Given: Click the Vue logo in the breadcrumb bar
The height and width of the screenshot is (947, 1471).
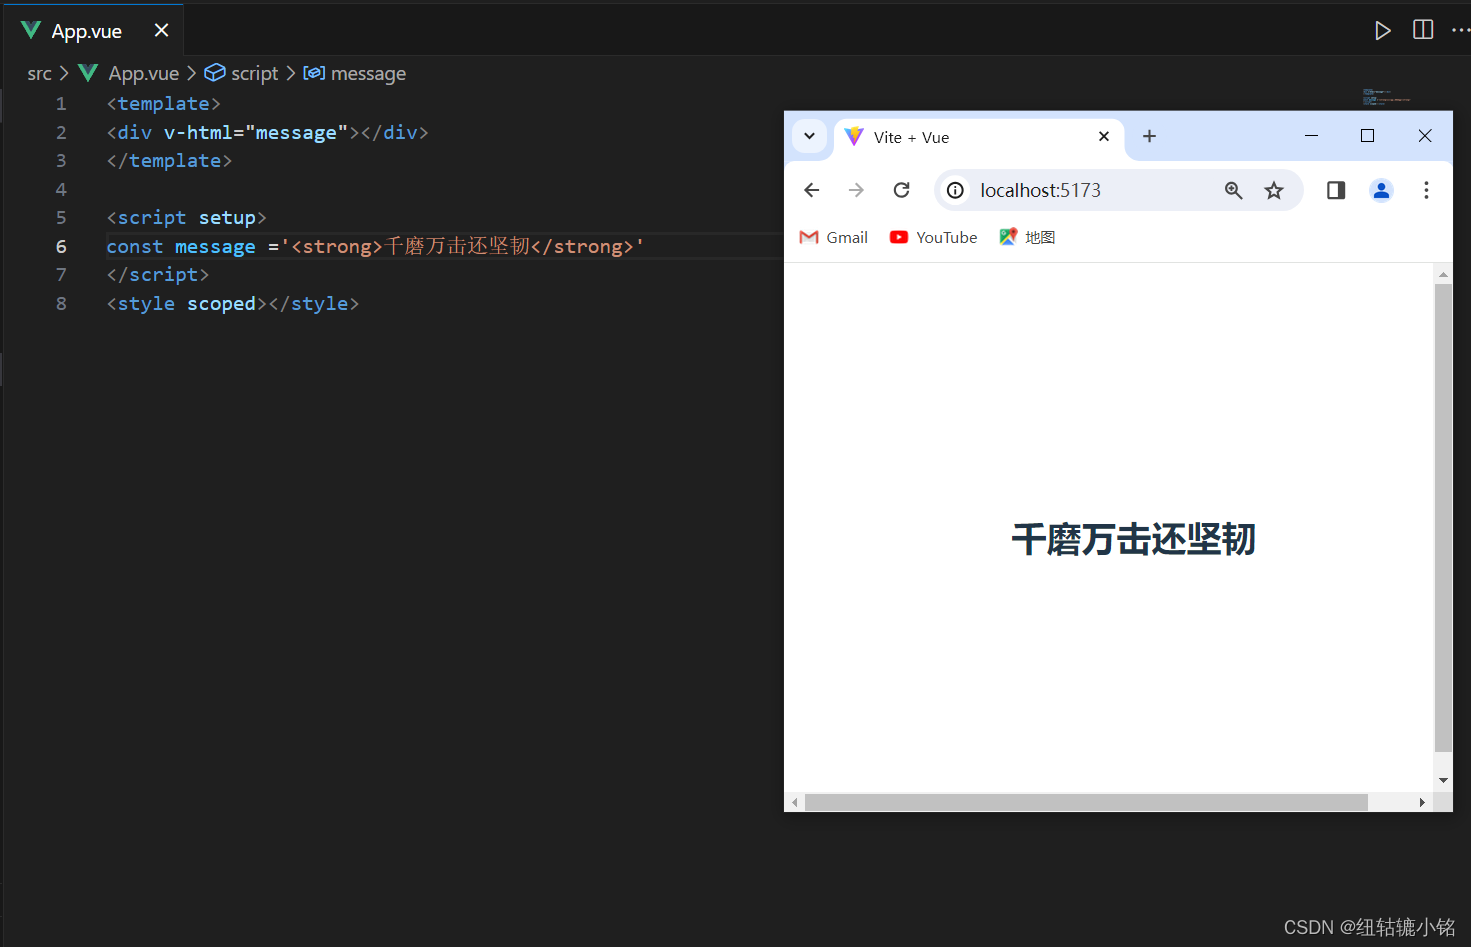Looking at the screenshot, I should pos(88,72).
